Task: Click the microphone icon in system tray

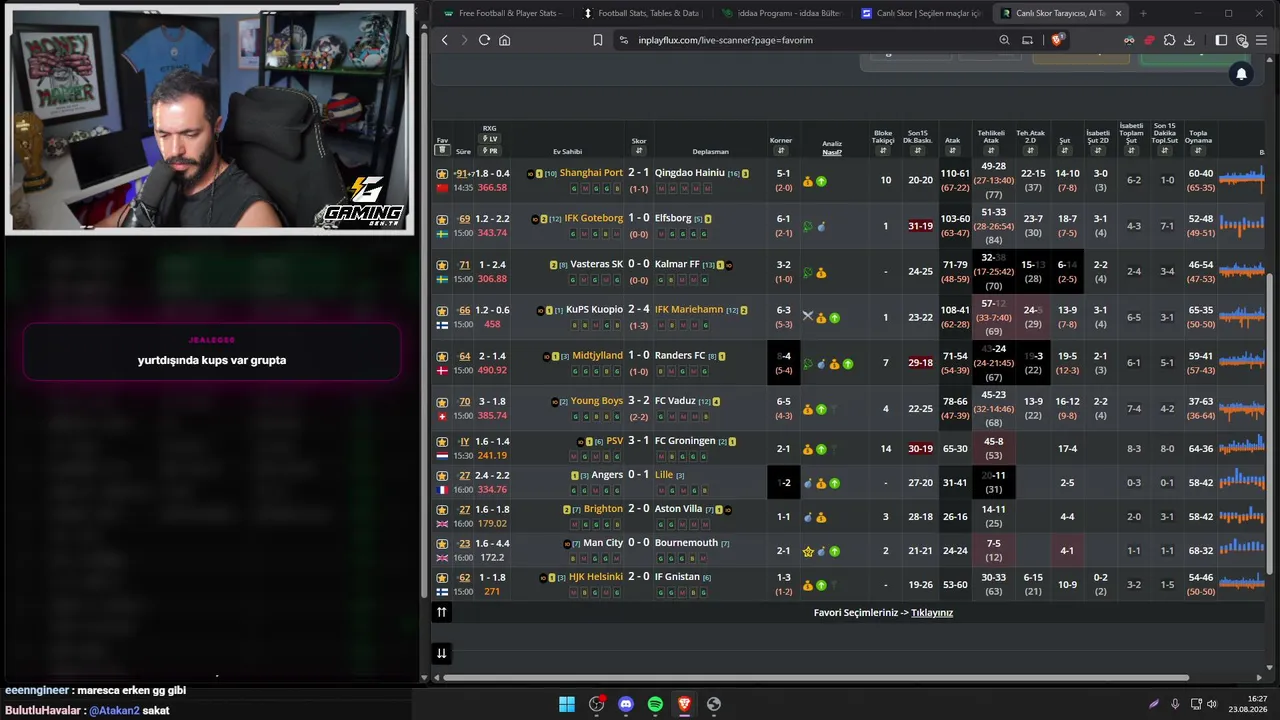Action: pos(1175,704)
